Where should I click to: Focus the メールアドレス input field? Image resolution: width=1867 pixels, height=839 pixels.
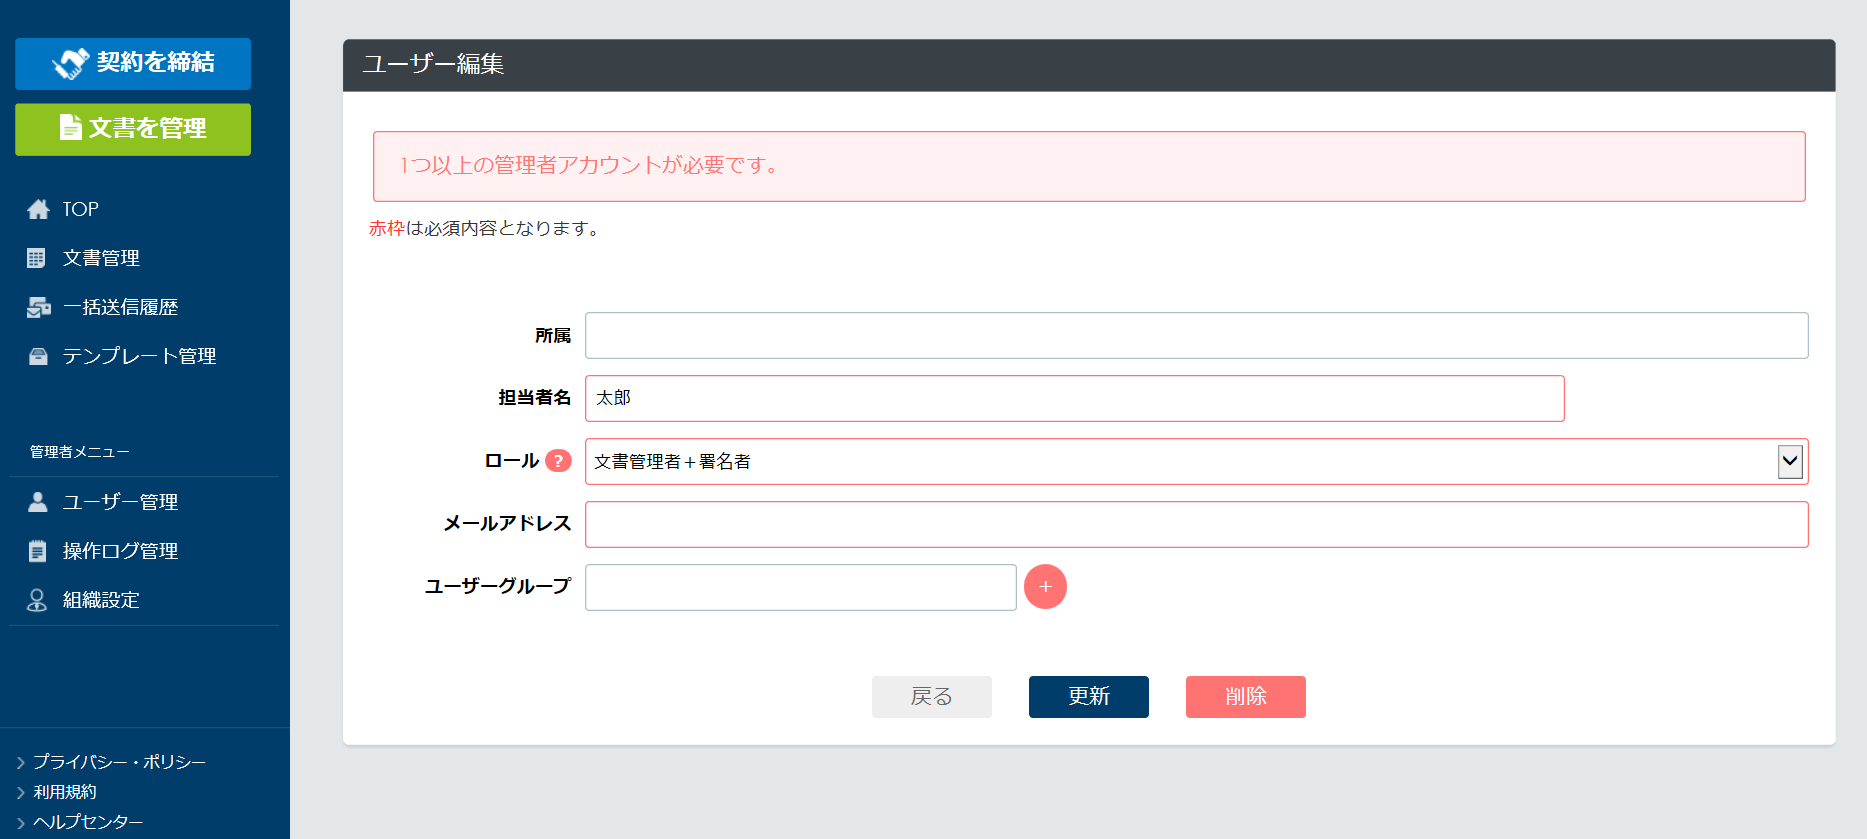click(1196, 525)
